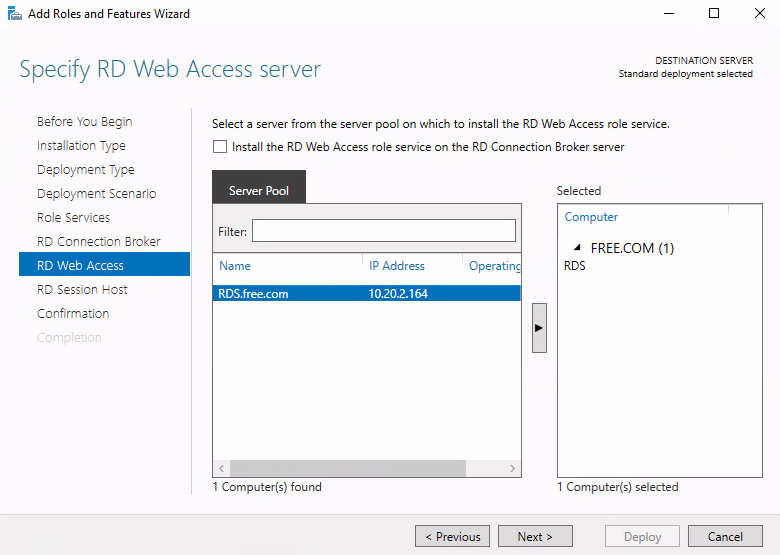Viewport: 780px width, 555px height.
Task: Go to the RD Session Host step
Action: click(x=82, y=289)
